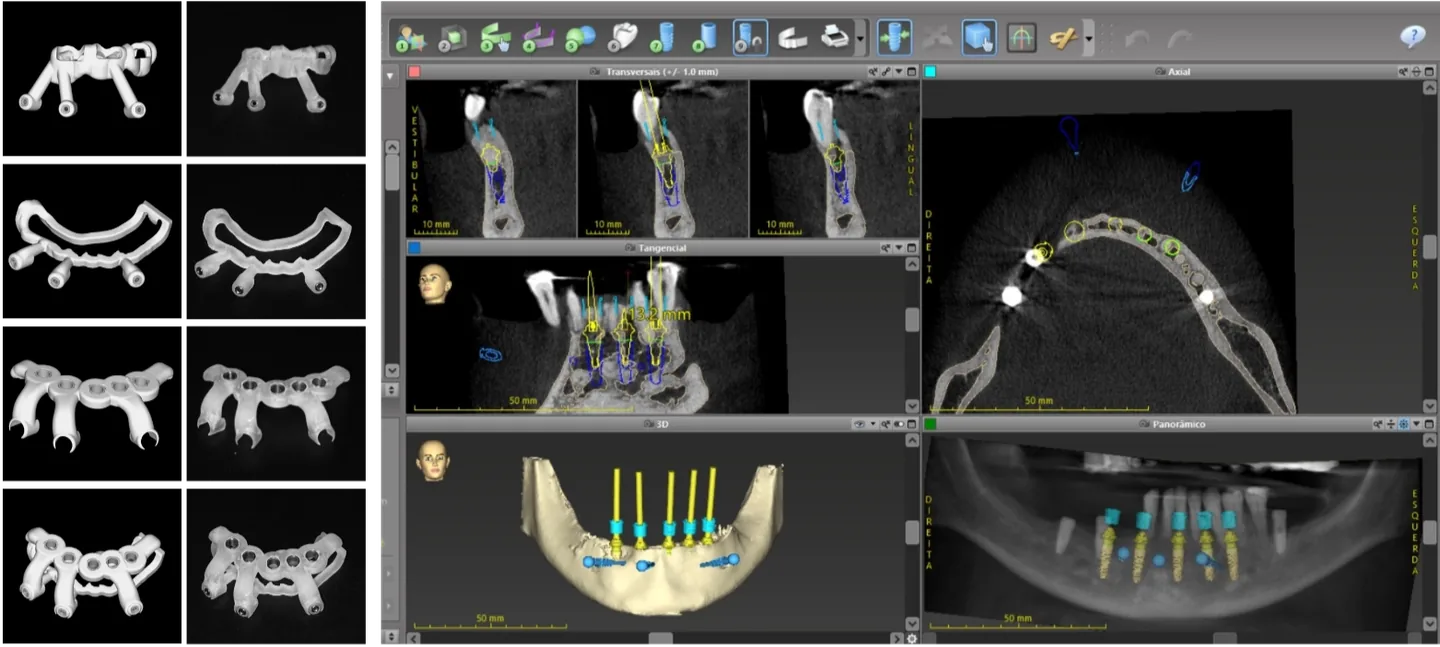Open dropdown arrow in Panorâmico header
Viewport: 1440px width, 647px height.
1417,424
